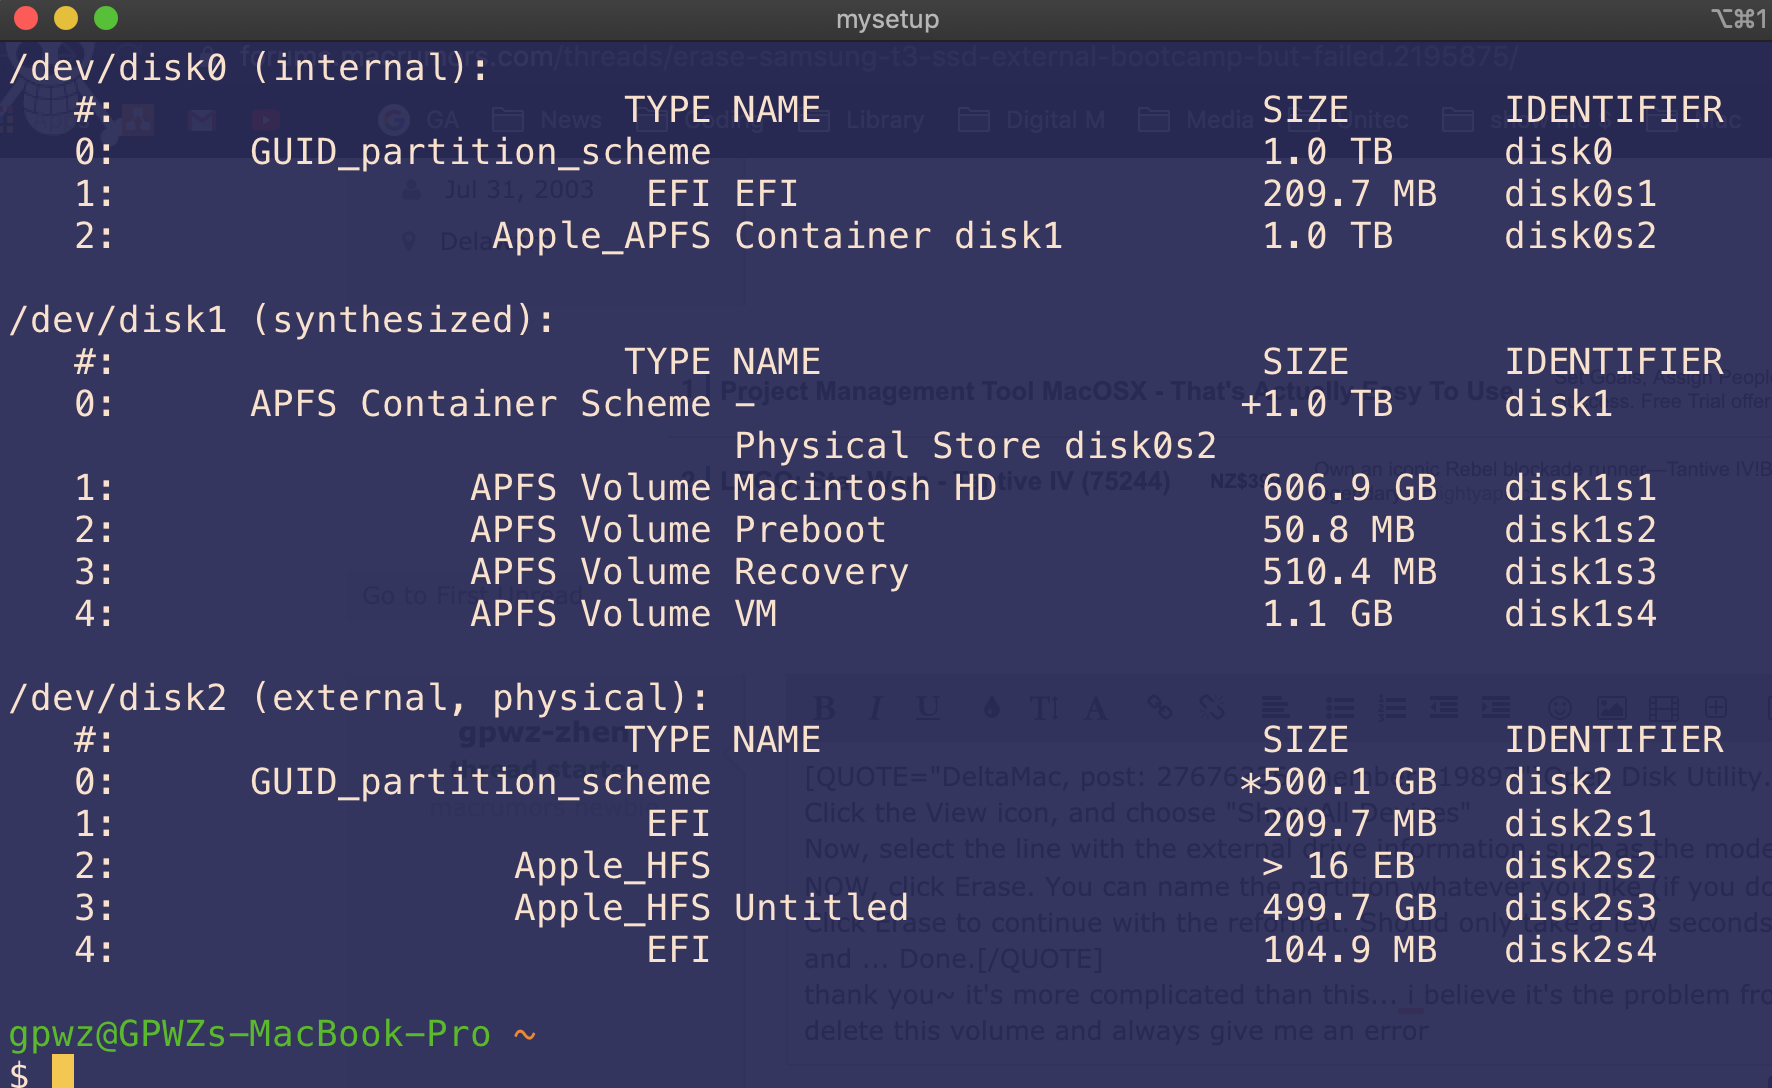Click the /dev/disk2 (external, physical) heading

tap(359, 698)
